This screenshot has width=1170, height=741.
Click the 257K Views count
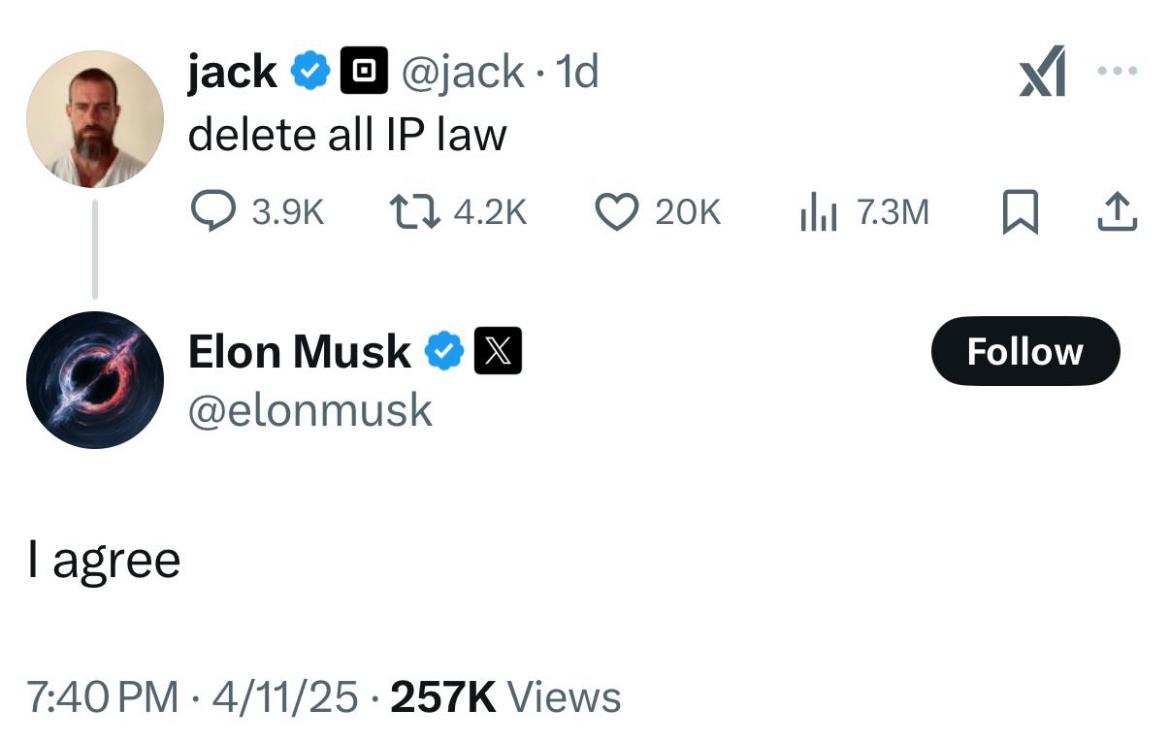pyautogui.click(x=505, y=698)
